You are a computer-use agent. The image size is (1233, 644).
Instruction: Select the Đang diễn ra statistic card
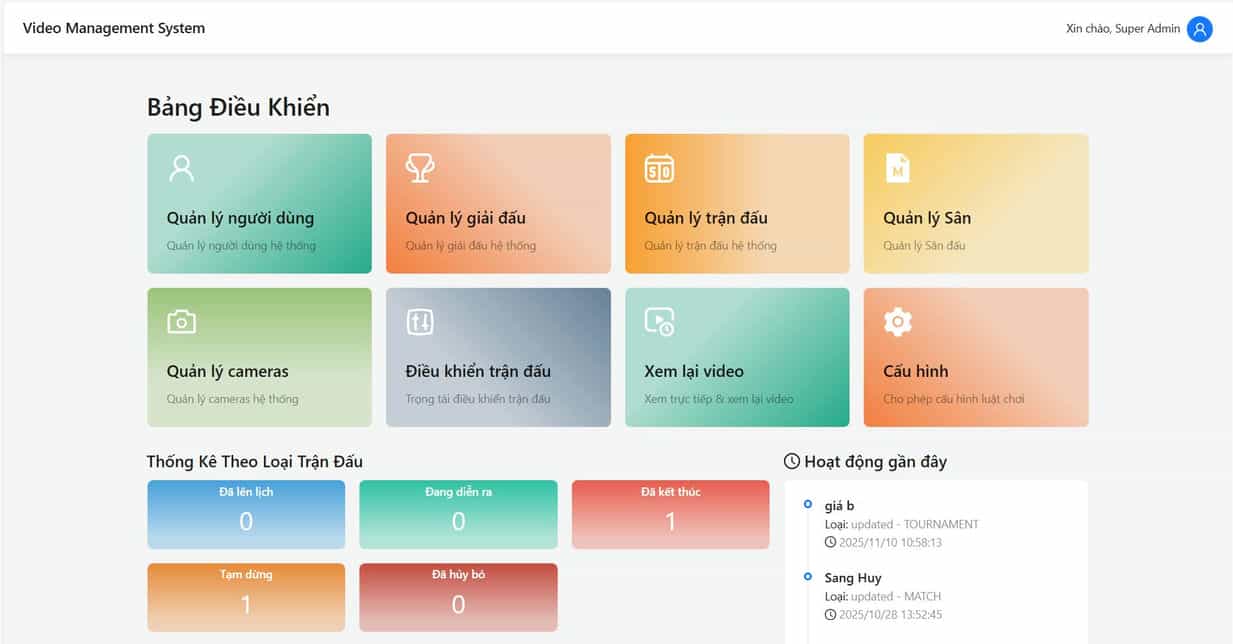[x=458, y=514]
